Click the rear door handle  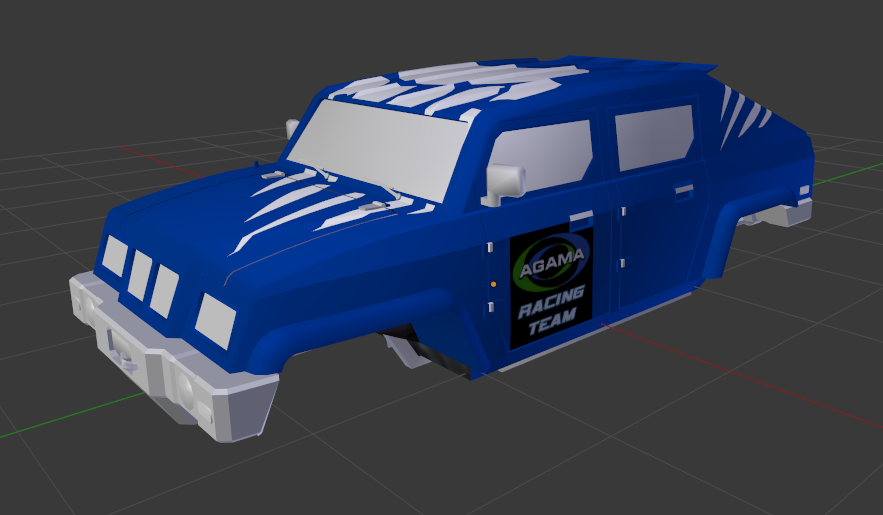click(684, 190)
